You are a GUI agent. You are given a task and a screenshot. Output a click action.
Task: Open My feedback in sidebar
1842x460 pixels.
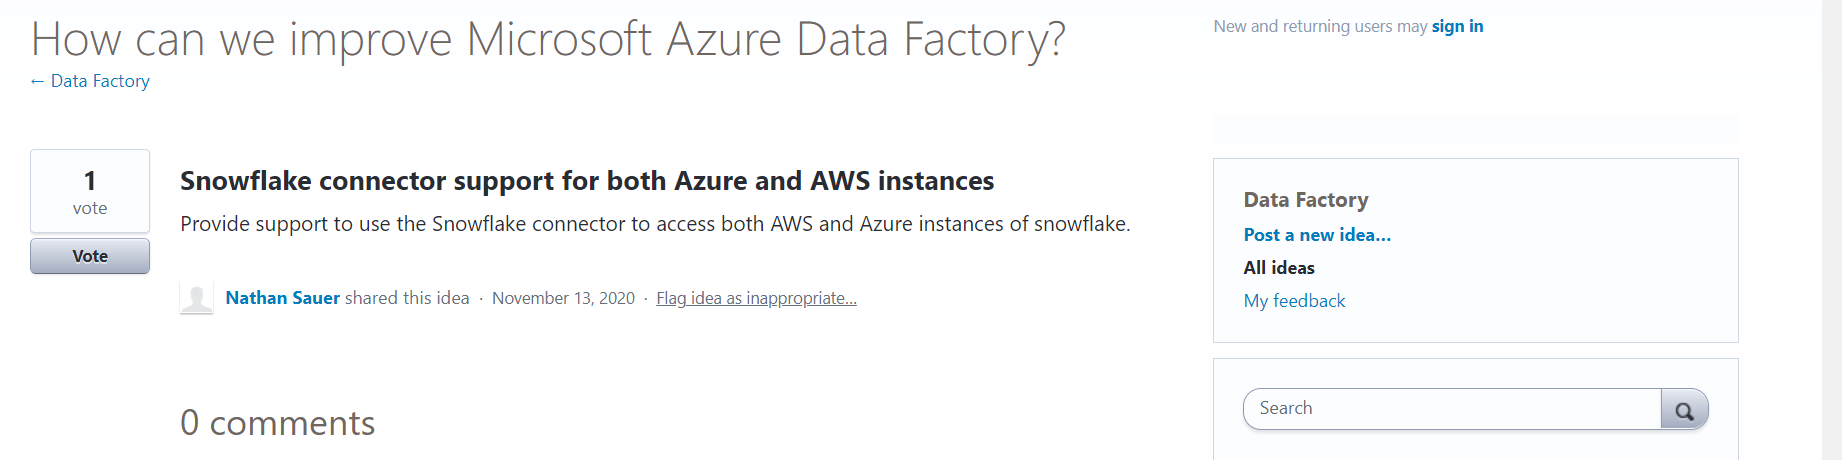1294,301
